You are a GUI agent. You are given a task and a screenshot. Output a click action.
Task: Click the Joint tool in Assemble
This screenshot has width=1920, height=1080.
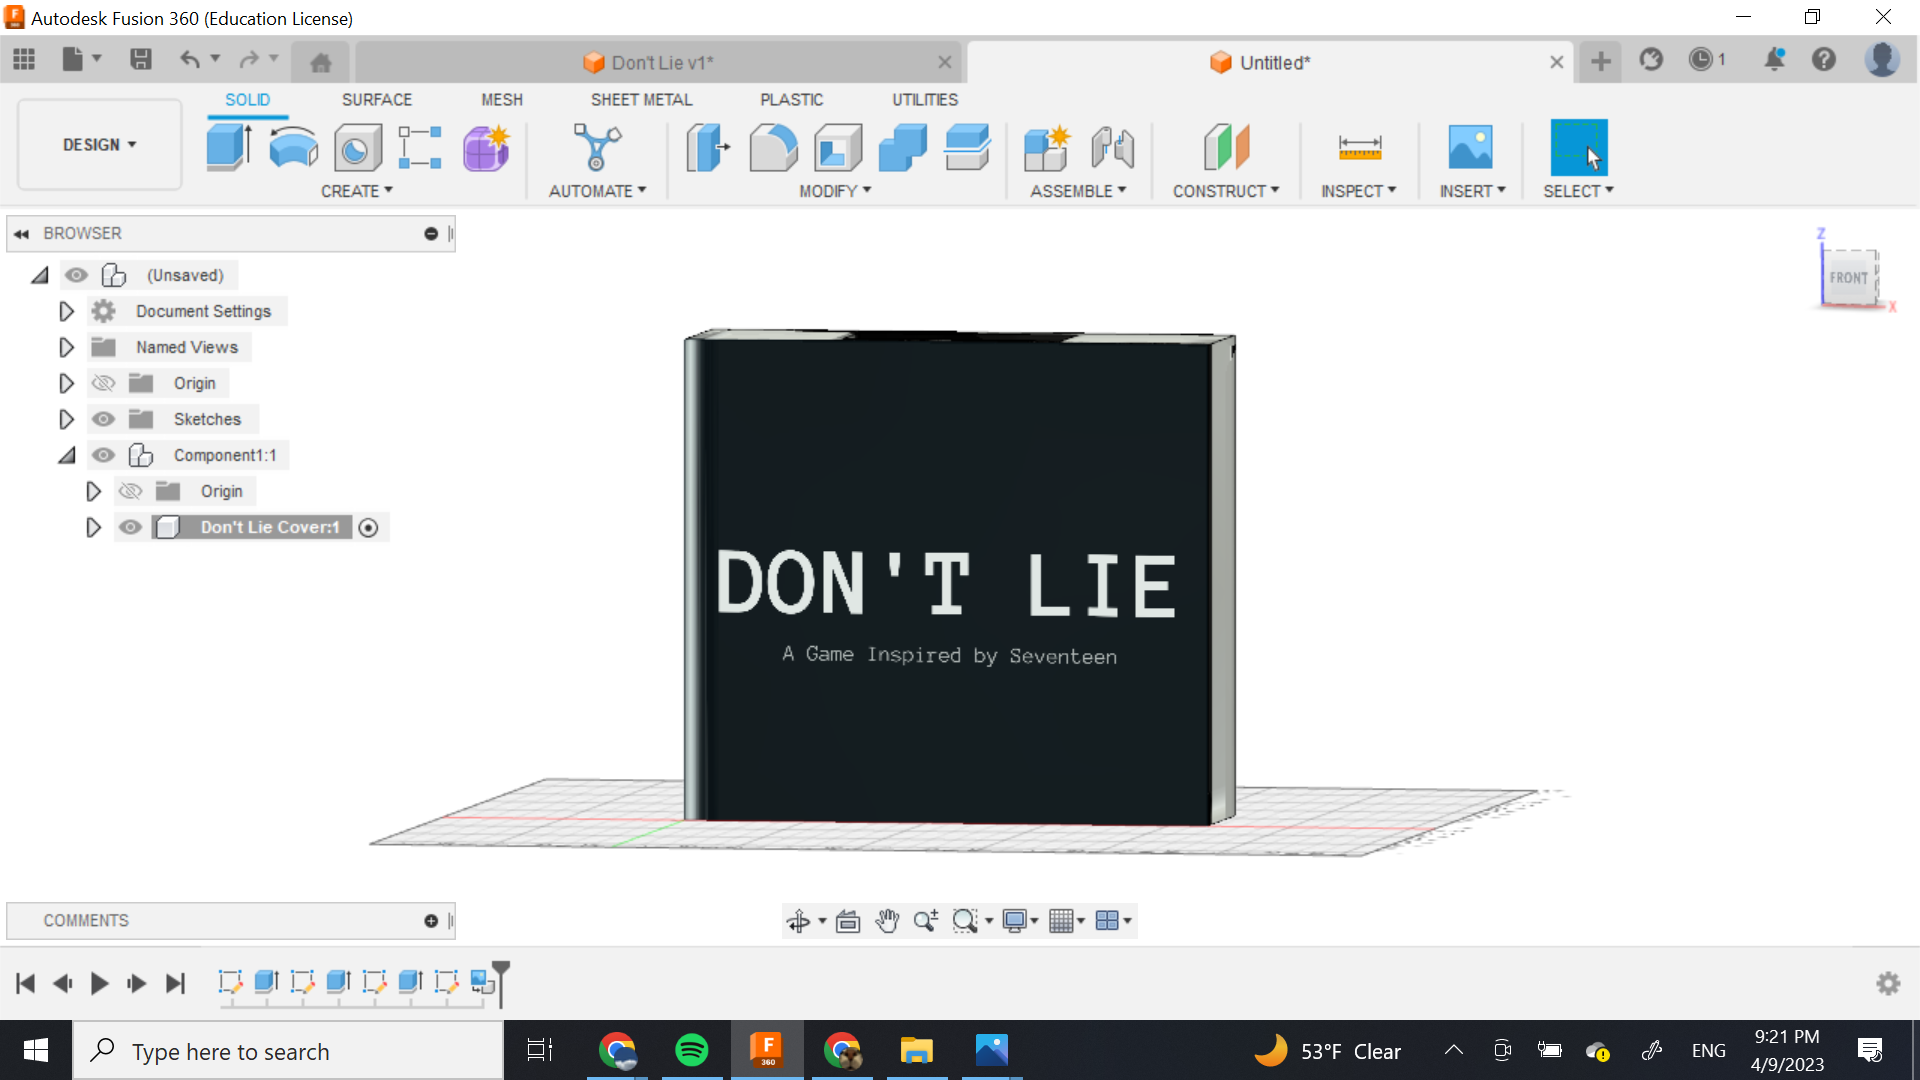(1112, 147)
